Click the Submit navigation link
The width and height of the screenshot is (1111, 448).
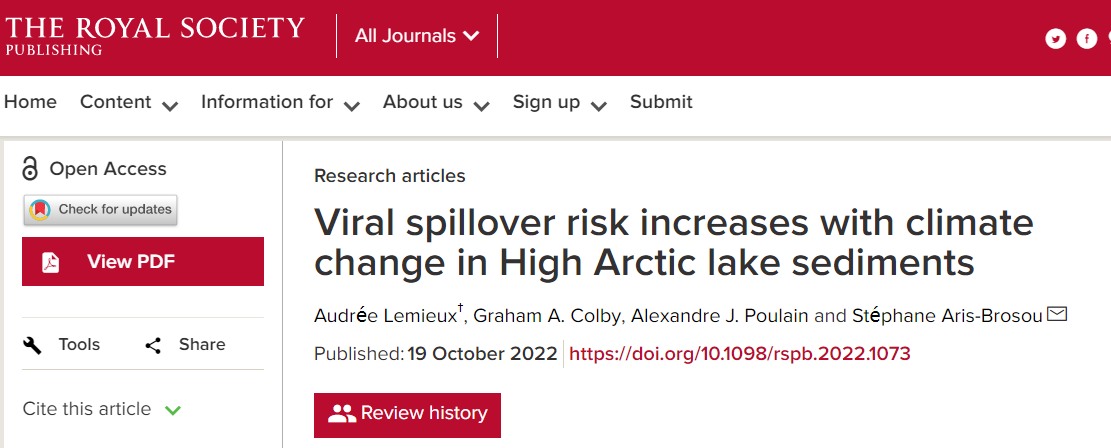pyautogui.click(x=661, y=102)
